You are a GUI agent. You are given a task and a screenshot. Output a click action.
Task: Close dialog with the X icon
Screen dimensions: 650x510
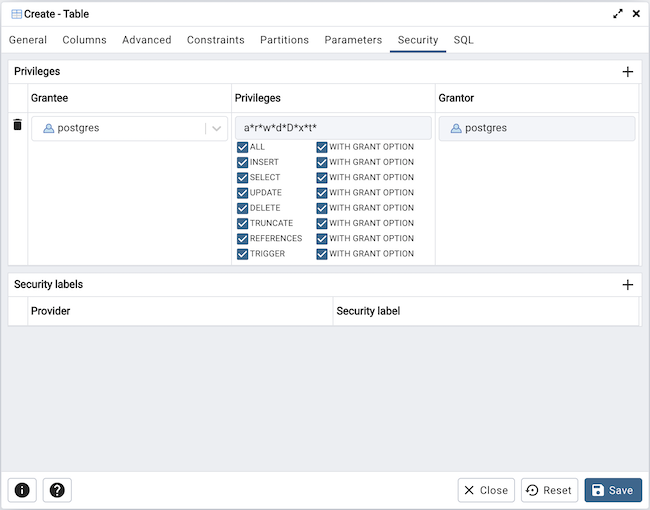click(x=636, y=14)
